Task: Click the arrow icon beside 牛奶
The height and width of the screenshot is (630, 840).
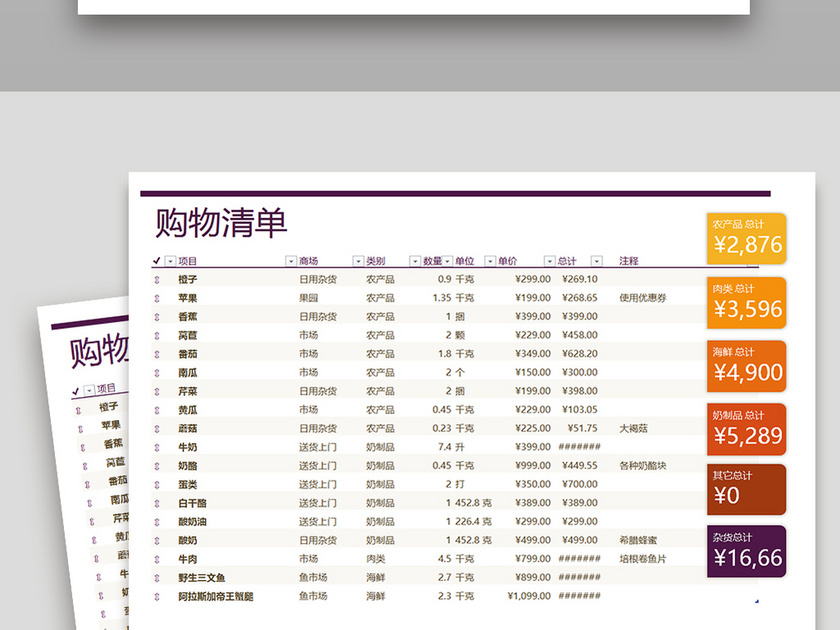Action: point(156,447)
